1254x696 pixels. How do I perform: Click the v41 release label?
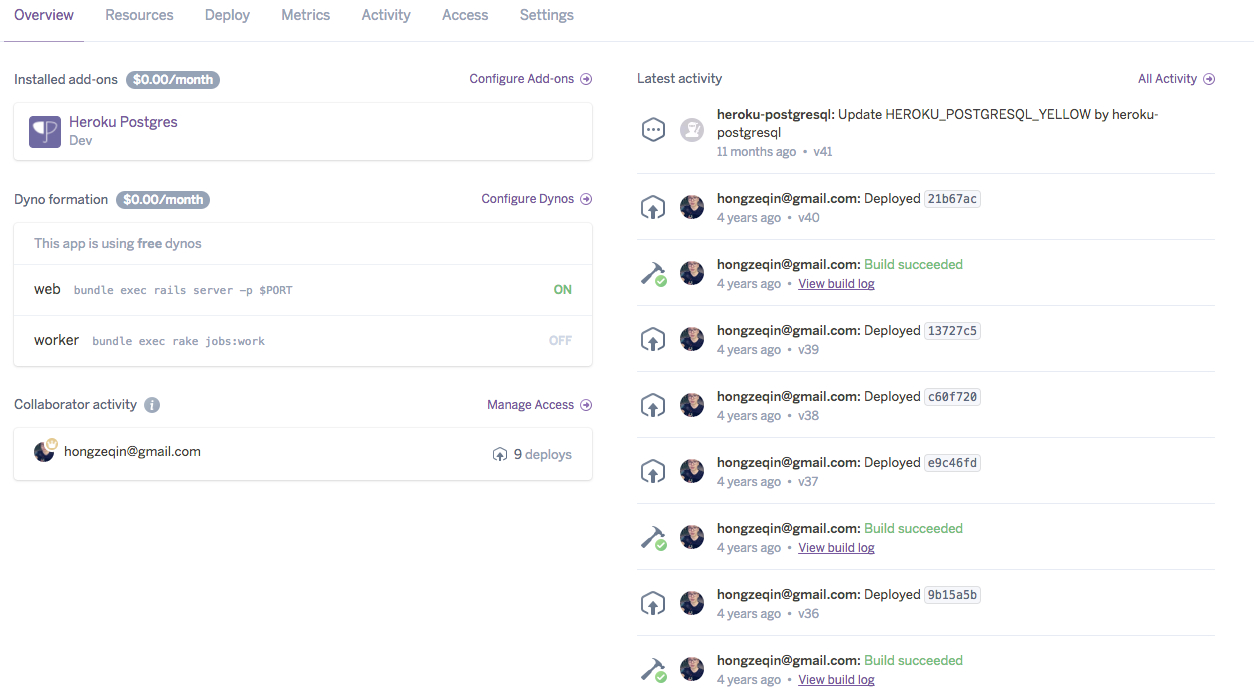823,152
